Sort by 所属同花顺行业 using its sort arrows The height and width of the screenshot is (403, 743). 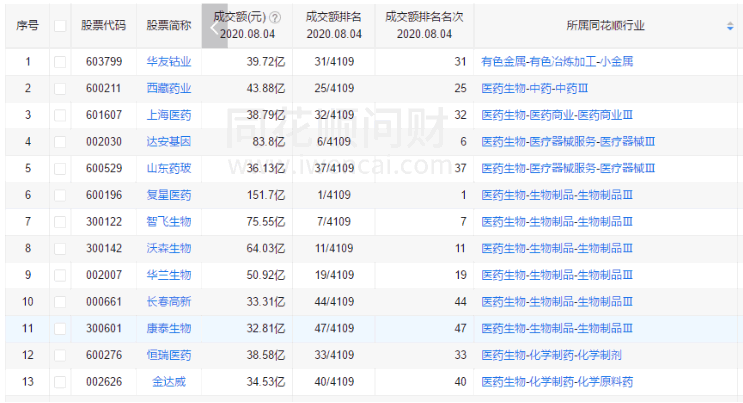pyautogui.click(x=730, y=27)
